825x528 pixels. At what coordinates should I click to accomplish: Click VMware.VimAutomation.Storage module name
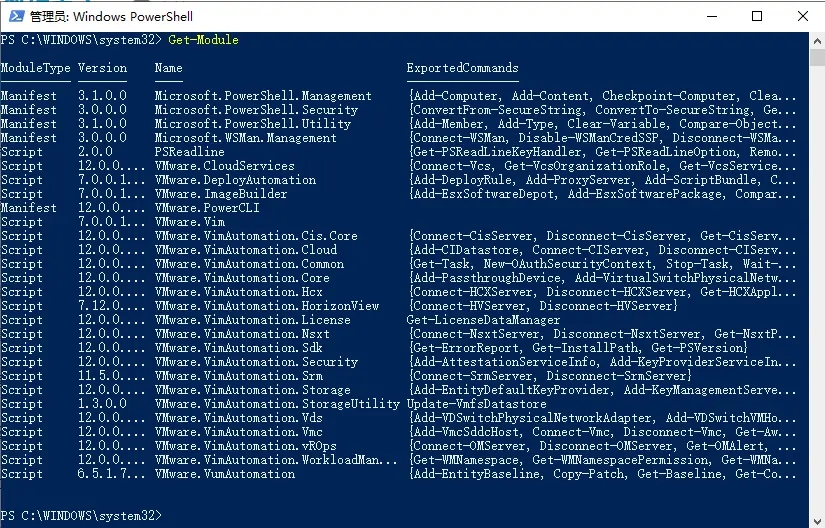pyautogui.click(x=253, y=390)
